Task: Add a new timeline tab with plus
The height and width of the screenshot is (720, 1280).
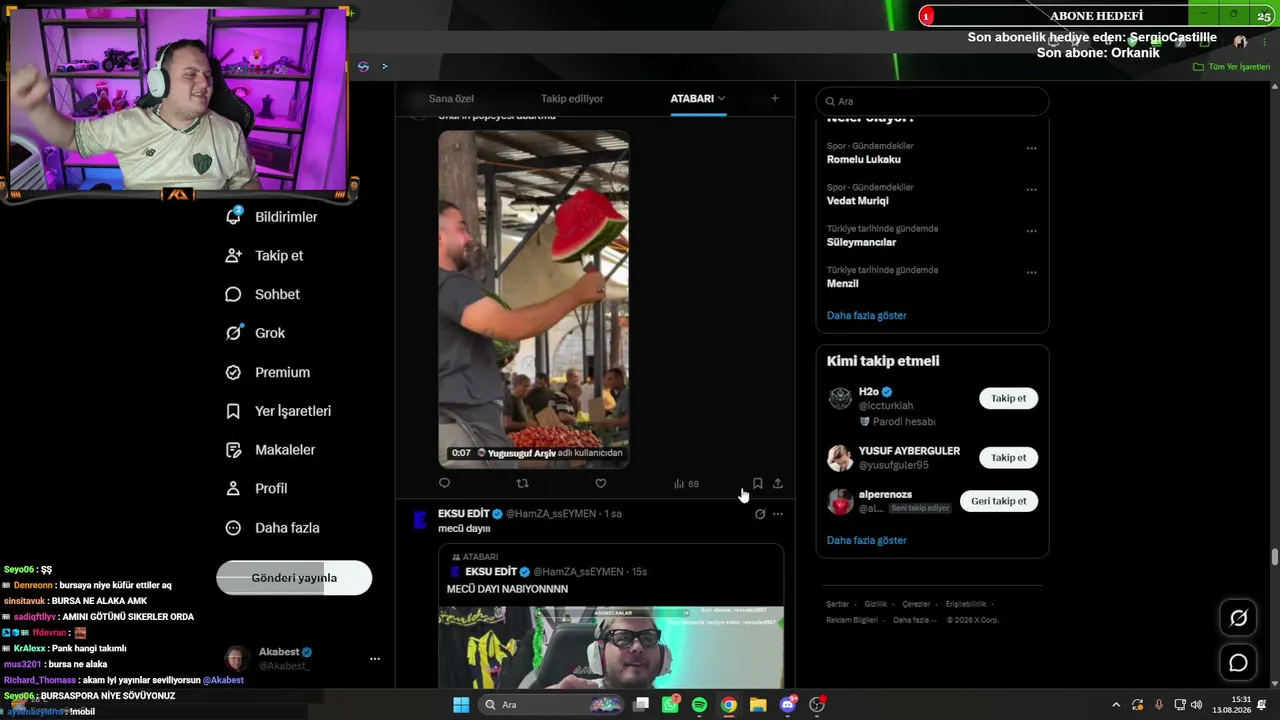Action: [774, 98]
